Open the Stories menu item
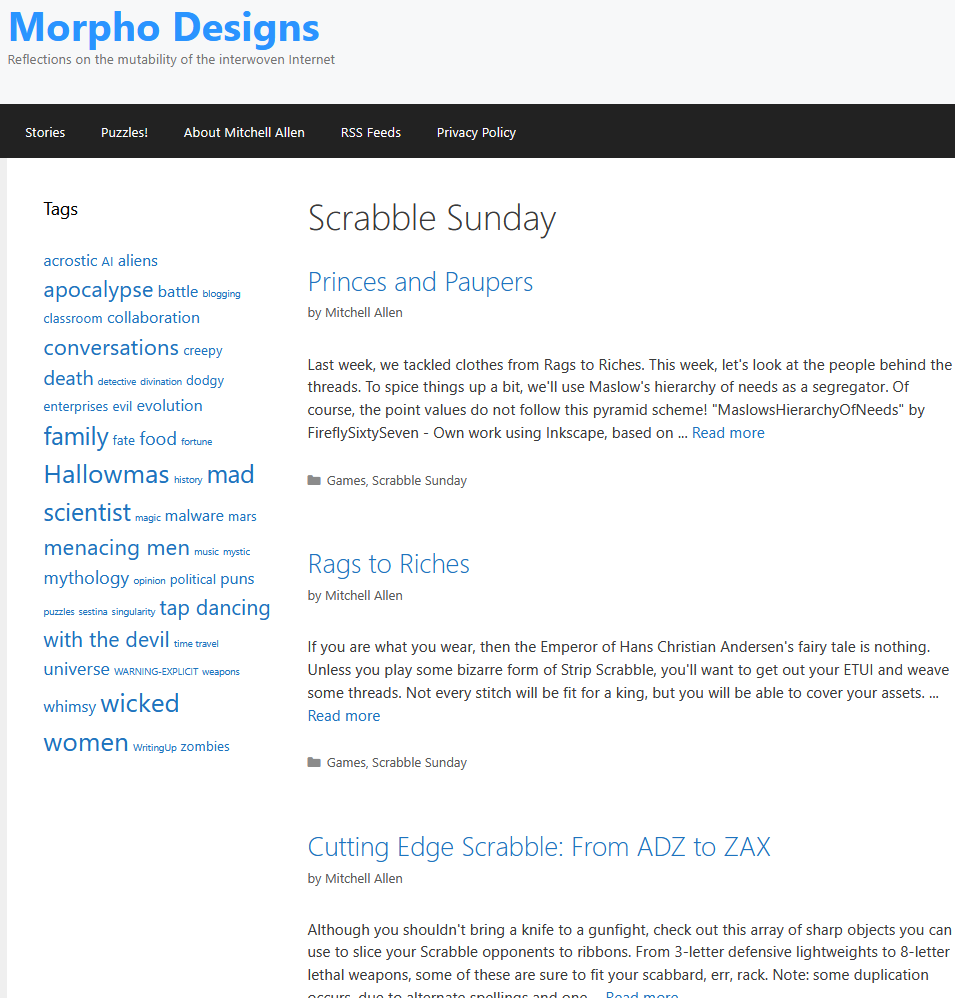The image size is (955, 998). (x=45, y=132)
